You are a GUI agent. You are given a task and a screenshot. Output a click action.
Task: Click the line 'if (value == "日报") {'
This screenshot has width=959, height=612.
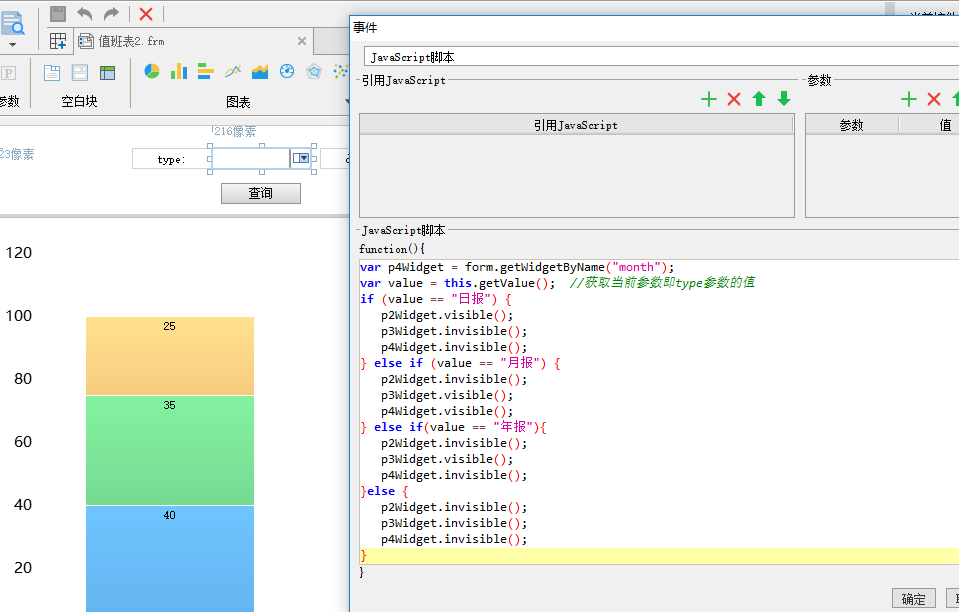(436, 299)
